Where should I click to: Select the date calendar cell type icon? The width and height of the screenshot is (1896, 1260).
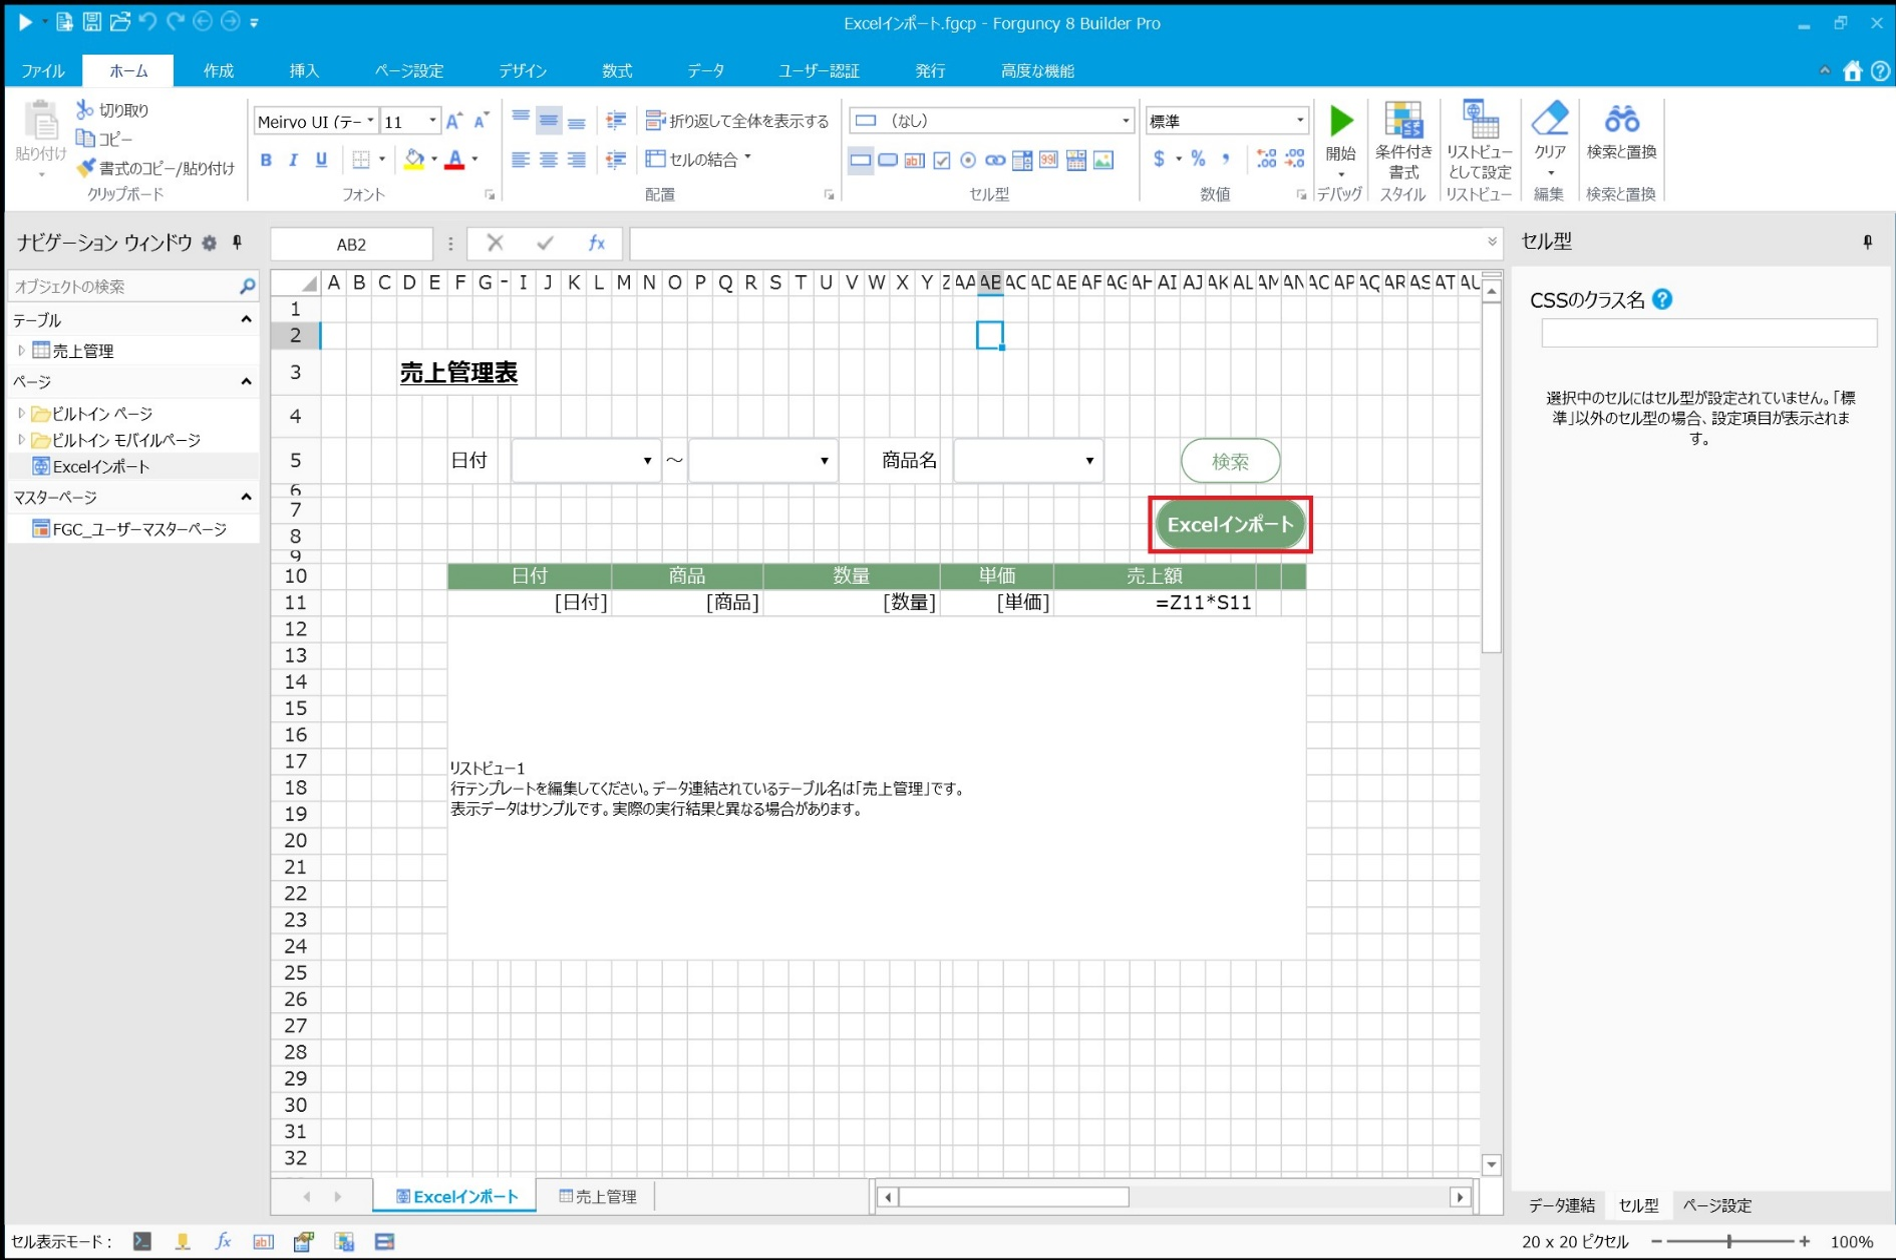pyautogui.click(x=1076, y=160)
